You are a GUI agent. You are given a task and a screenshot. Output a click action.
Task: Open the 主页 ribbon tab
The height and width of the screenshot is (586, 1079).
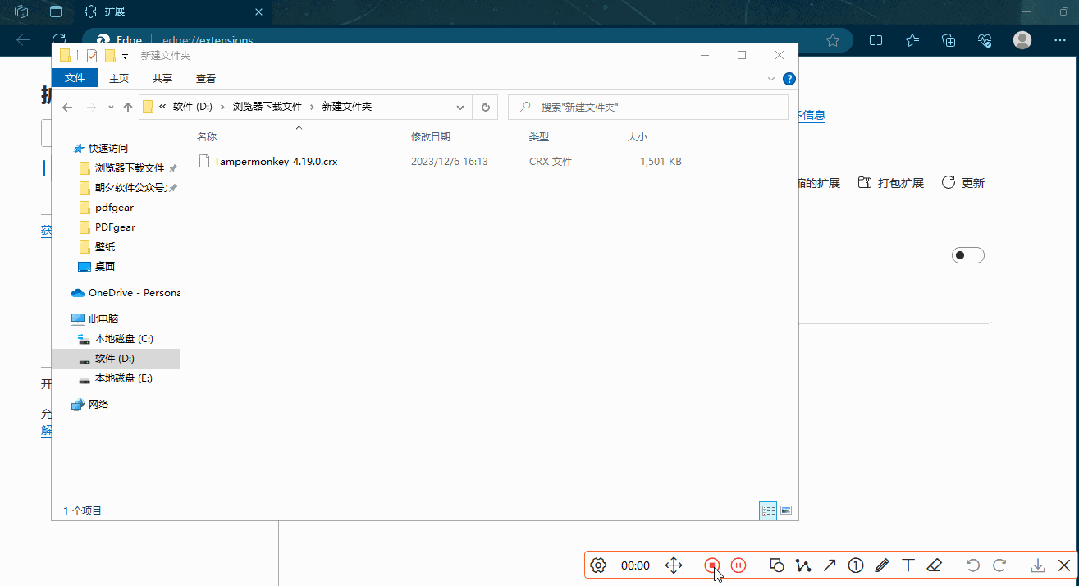click(119, 78)
